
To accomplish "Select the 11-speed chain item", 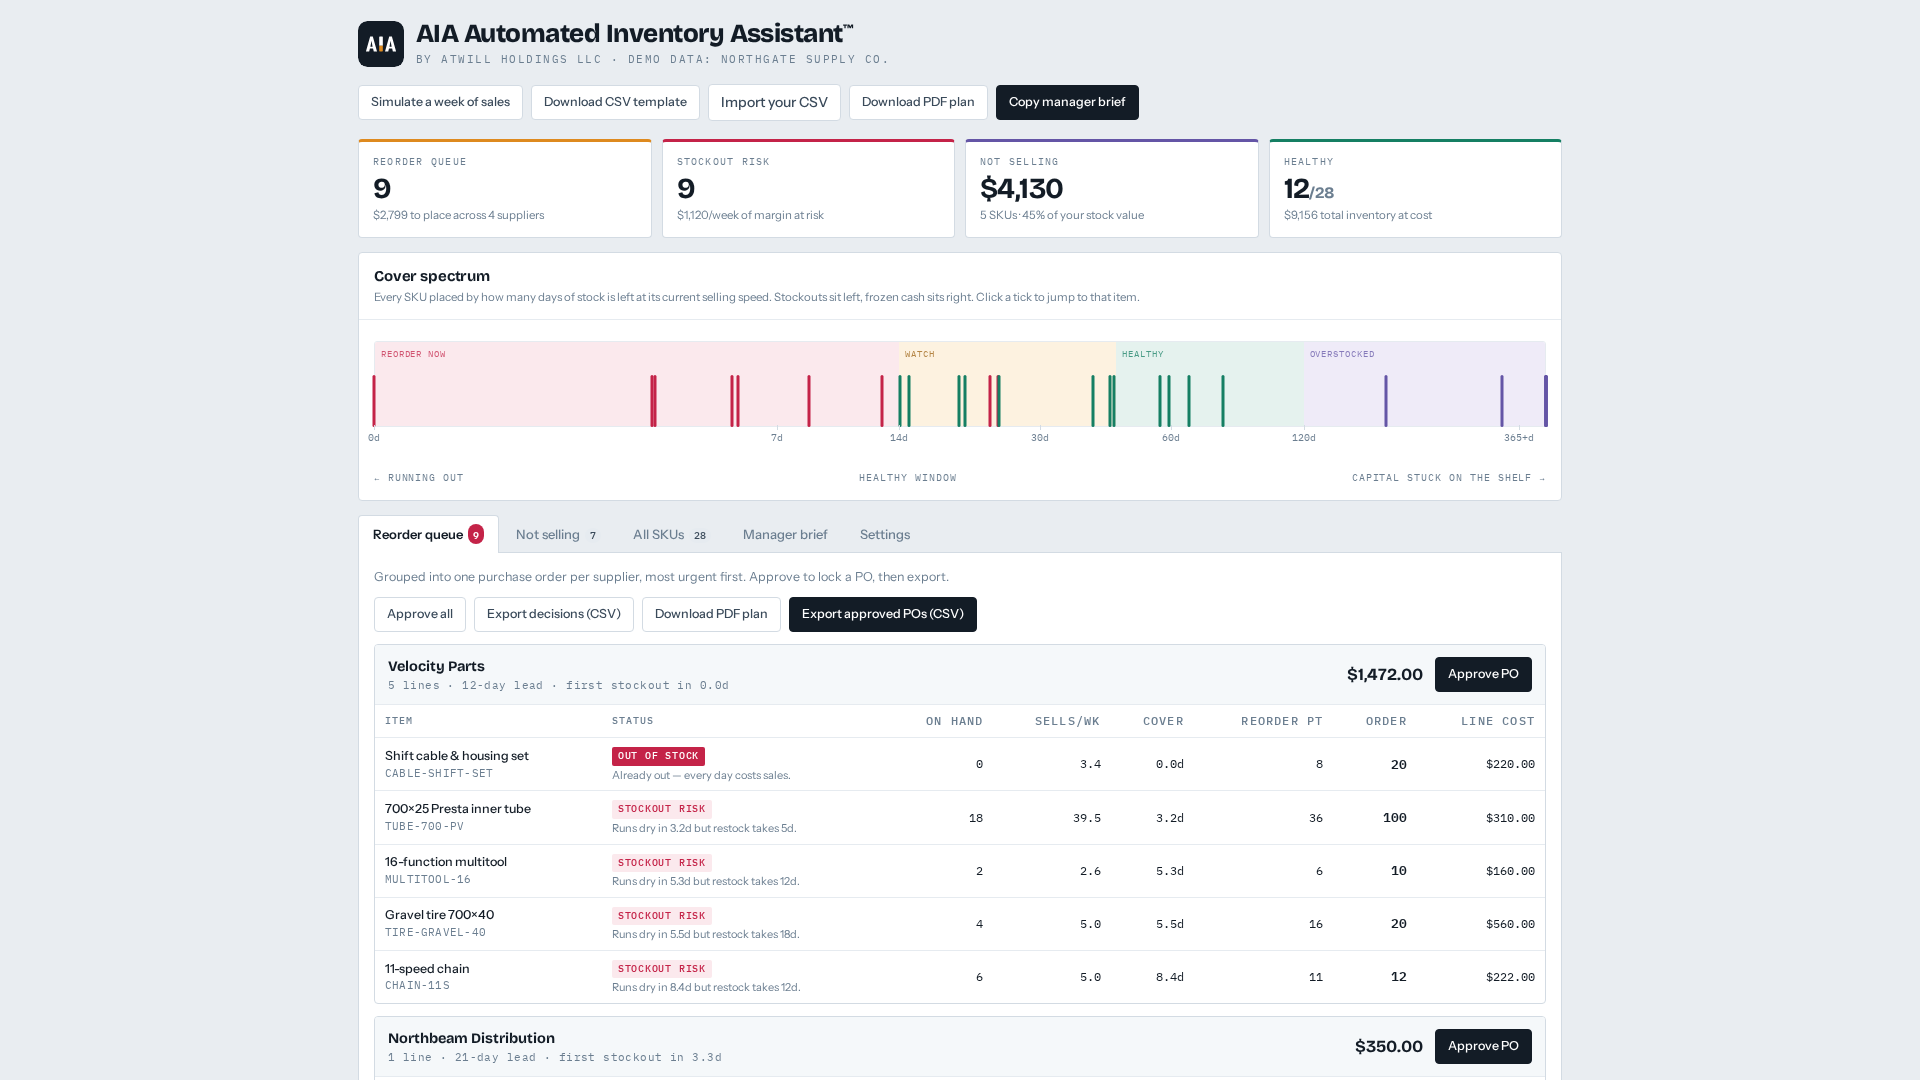I will (x=427, y=969).
